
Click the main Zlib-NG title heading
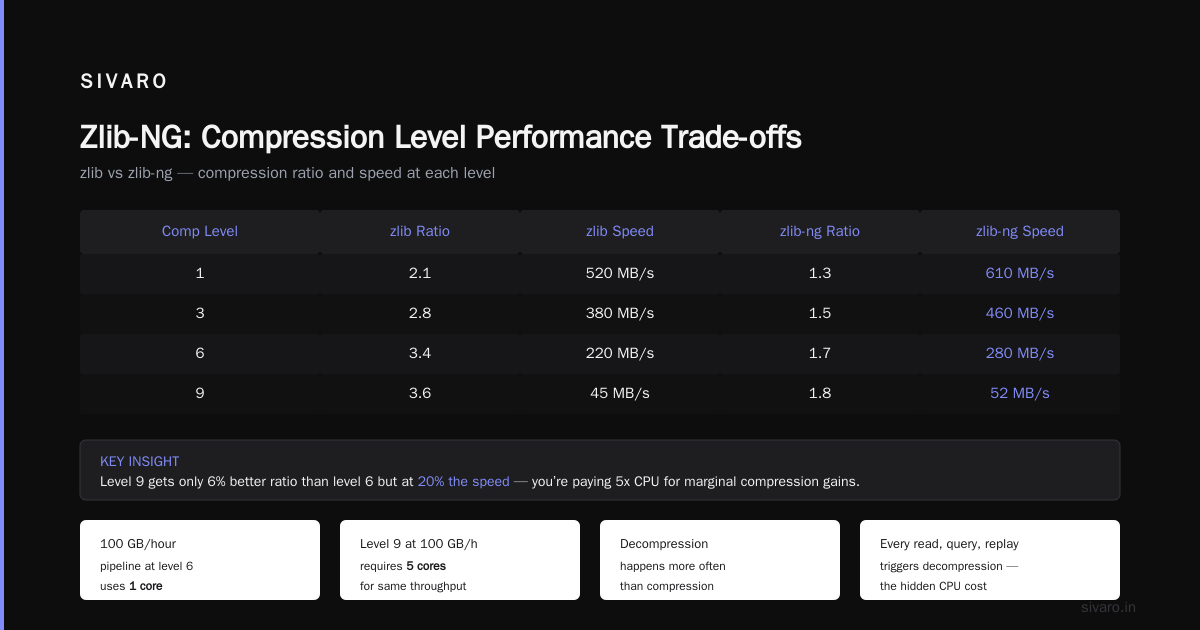[x=441, y=137]
